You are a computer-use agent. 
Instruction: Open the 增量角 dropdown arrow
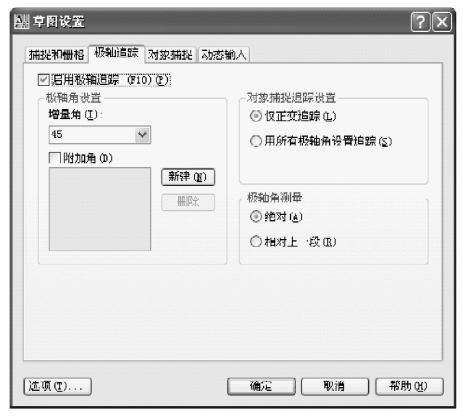point(143,135)
